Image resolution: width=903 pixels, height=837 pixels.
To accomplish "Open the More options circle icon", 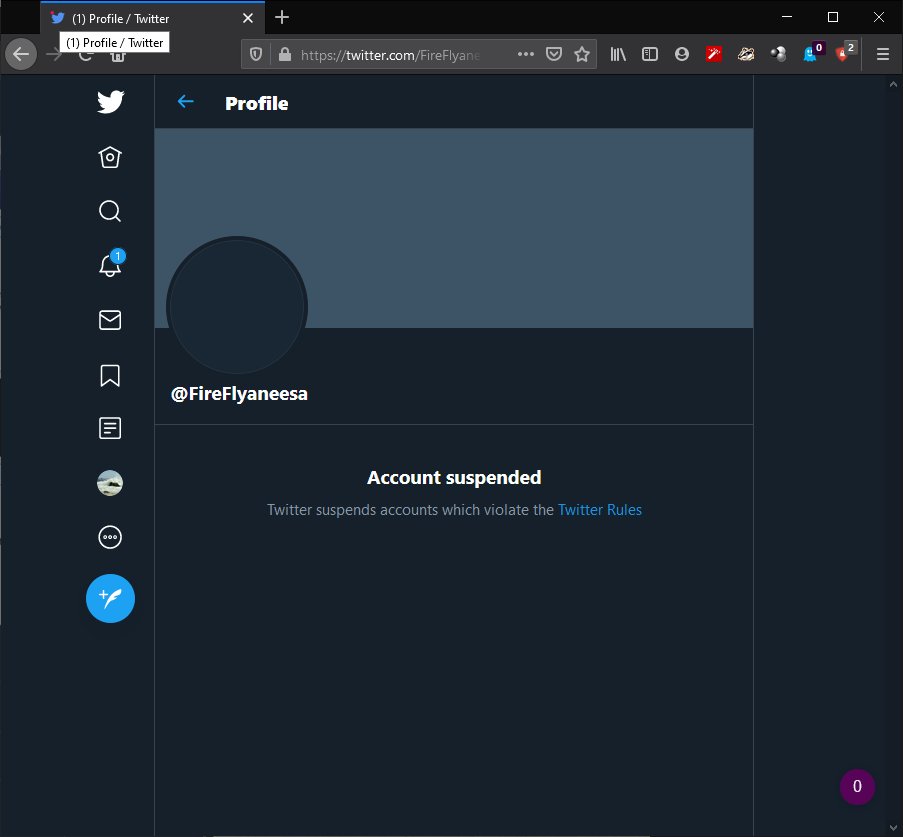I will pos(110,537).
